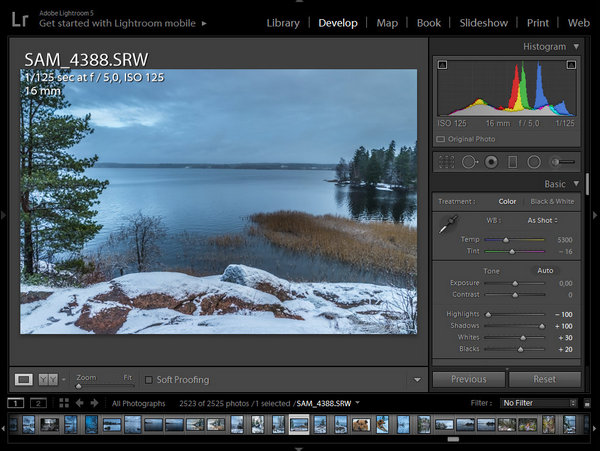Toggle highlight clipping indicator in histogram
Image resolution: width=600 pixels, height=451 pixels.
(x=570, y=65)
